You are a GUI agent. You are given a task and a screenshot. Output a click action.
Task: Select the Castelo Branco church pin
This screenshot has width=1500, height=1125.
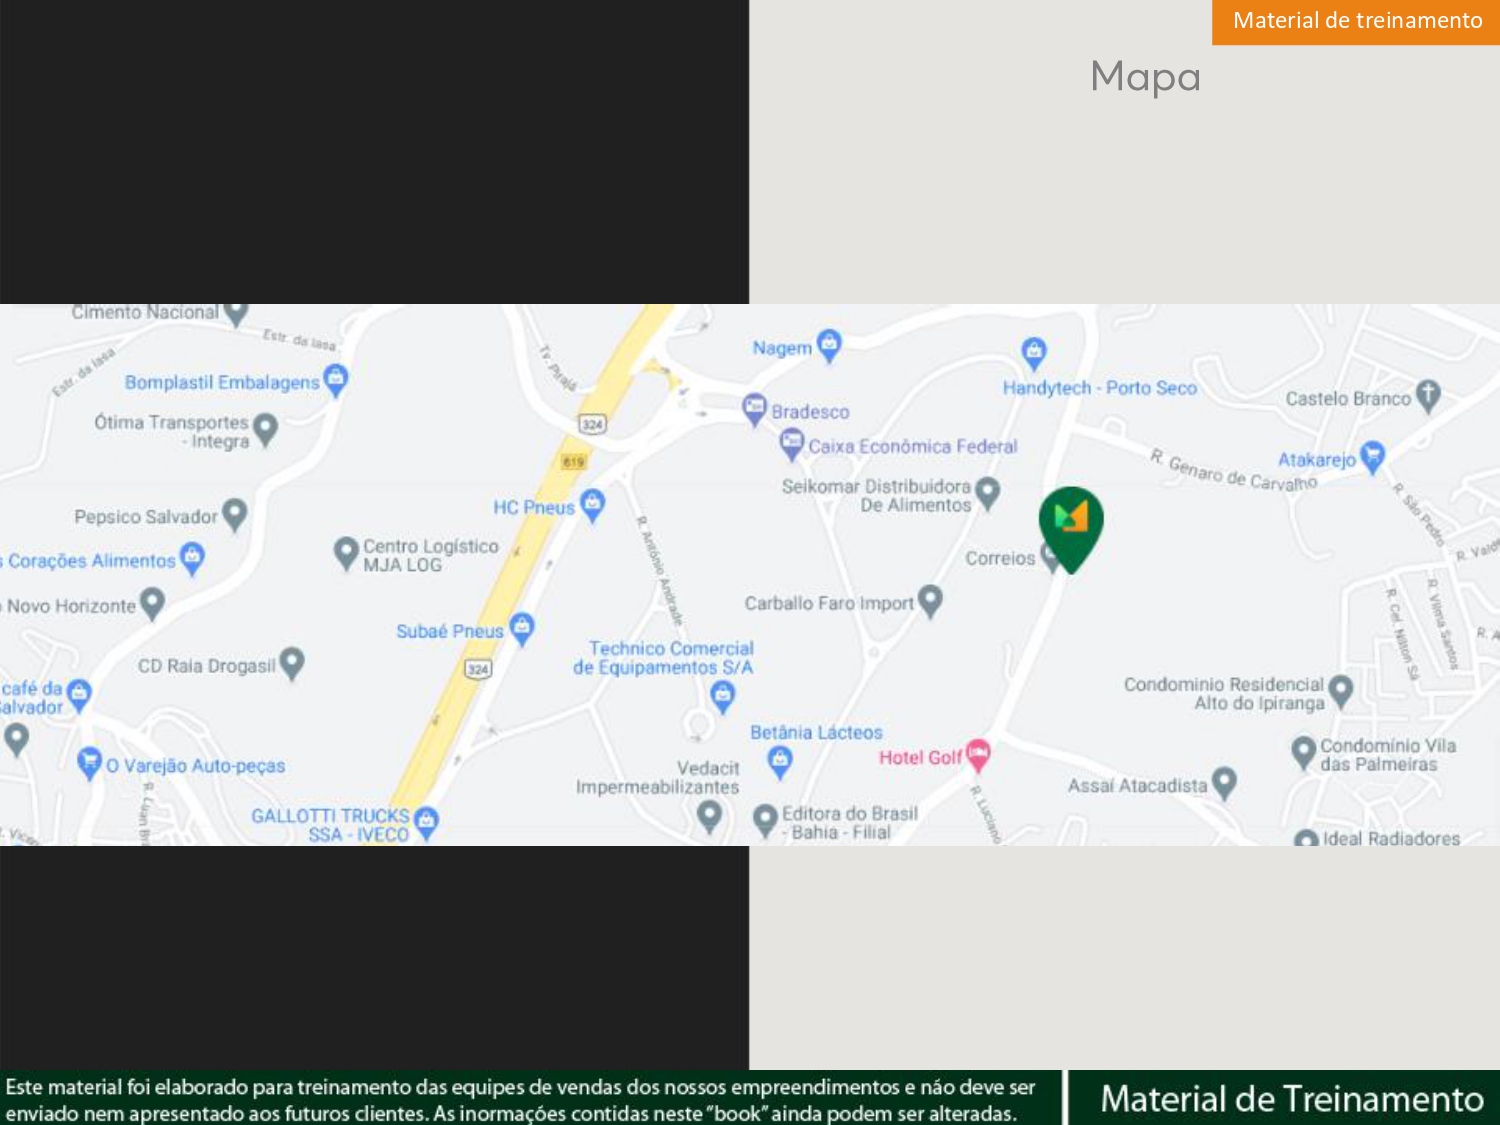pos(1428,397)
